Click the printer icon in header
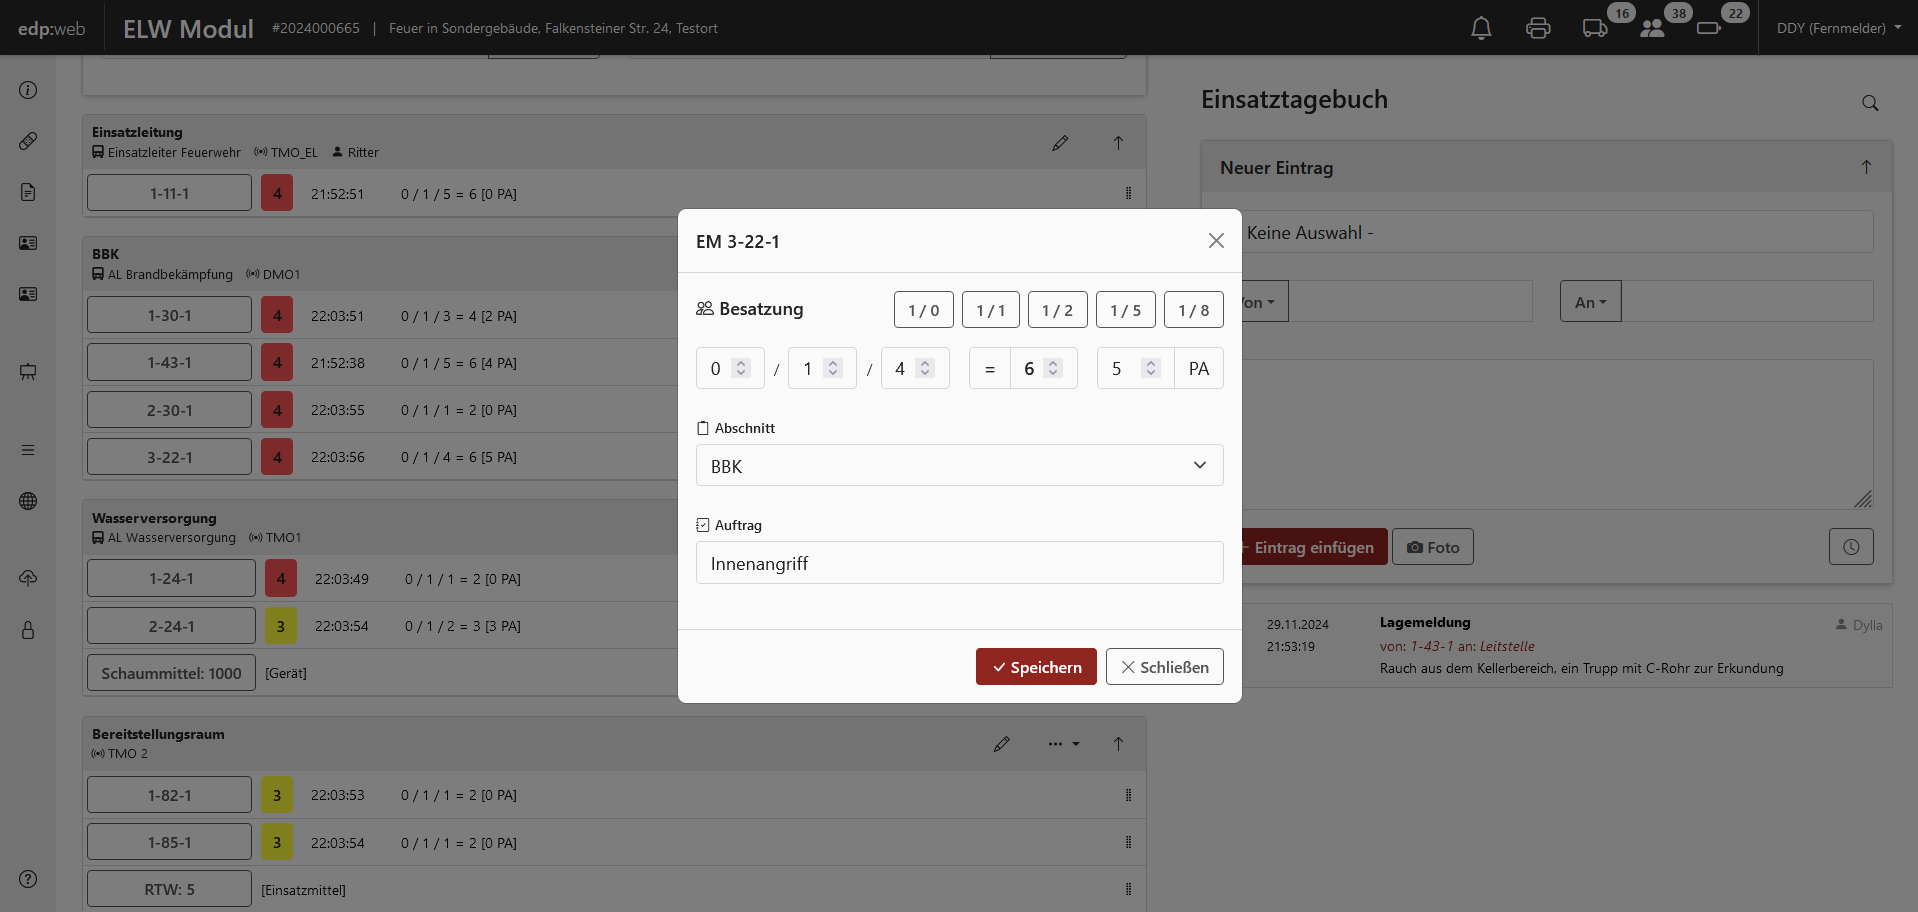 click(x=1538, y=28)
